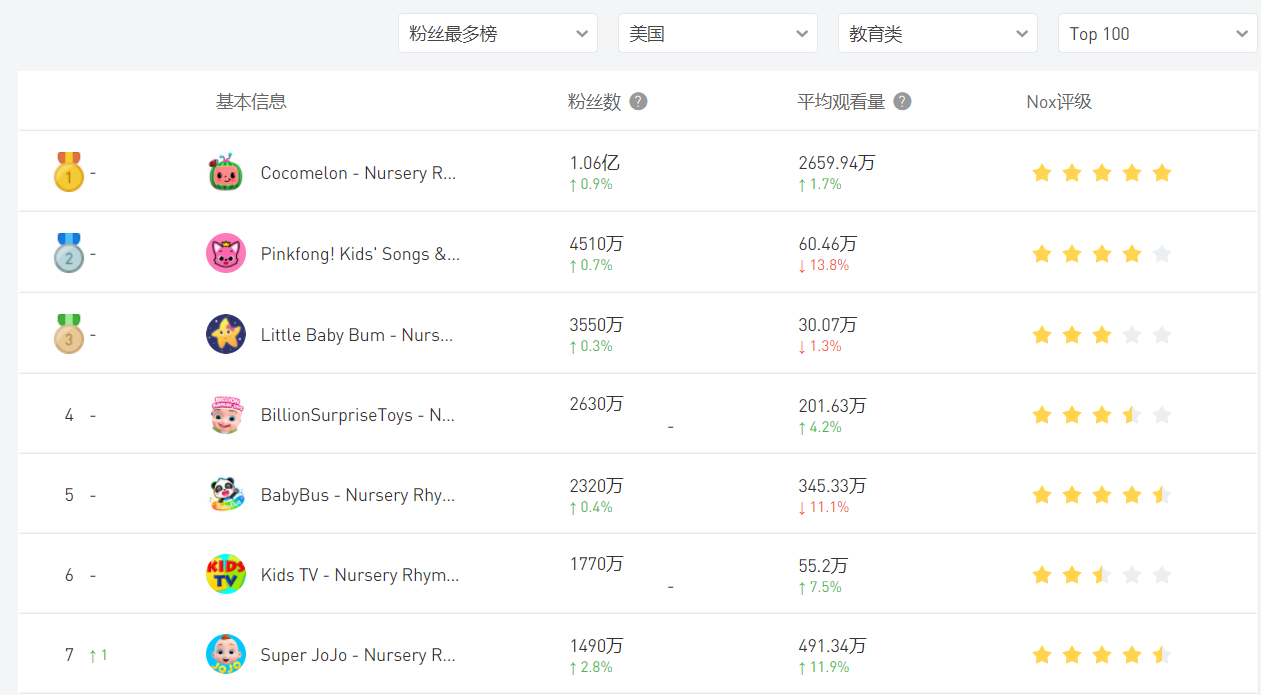
Task: Click the Little Baby Bum star avatar
Action: [226, 334]
